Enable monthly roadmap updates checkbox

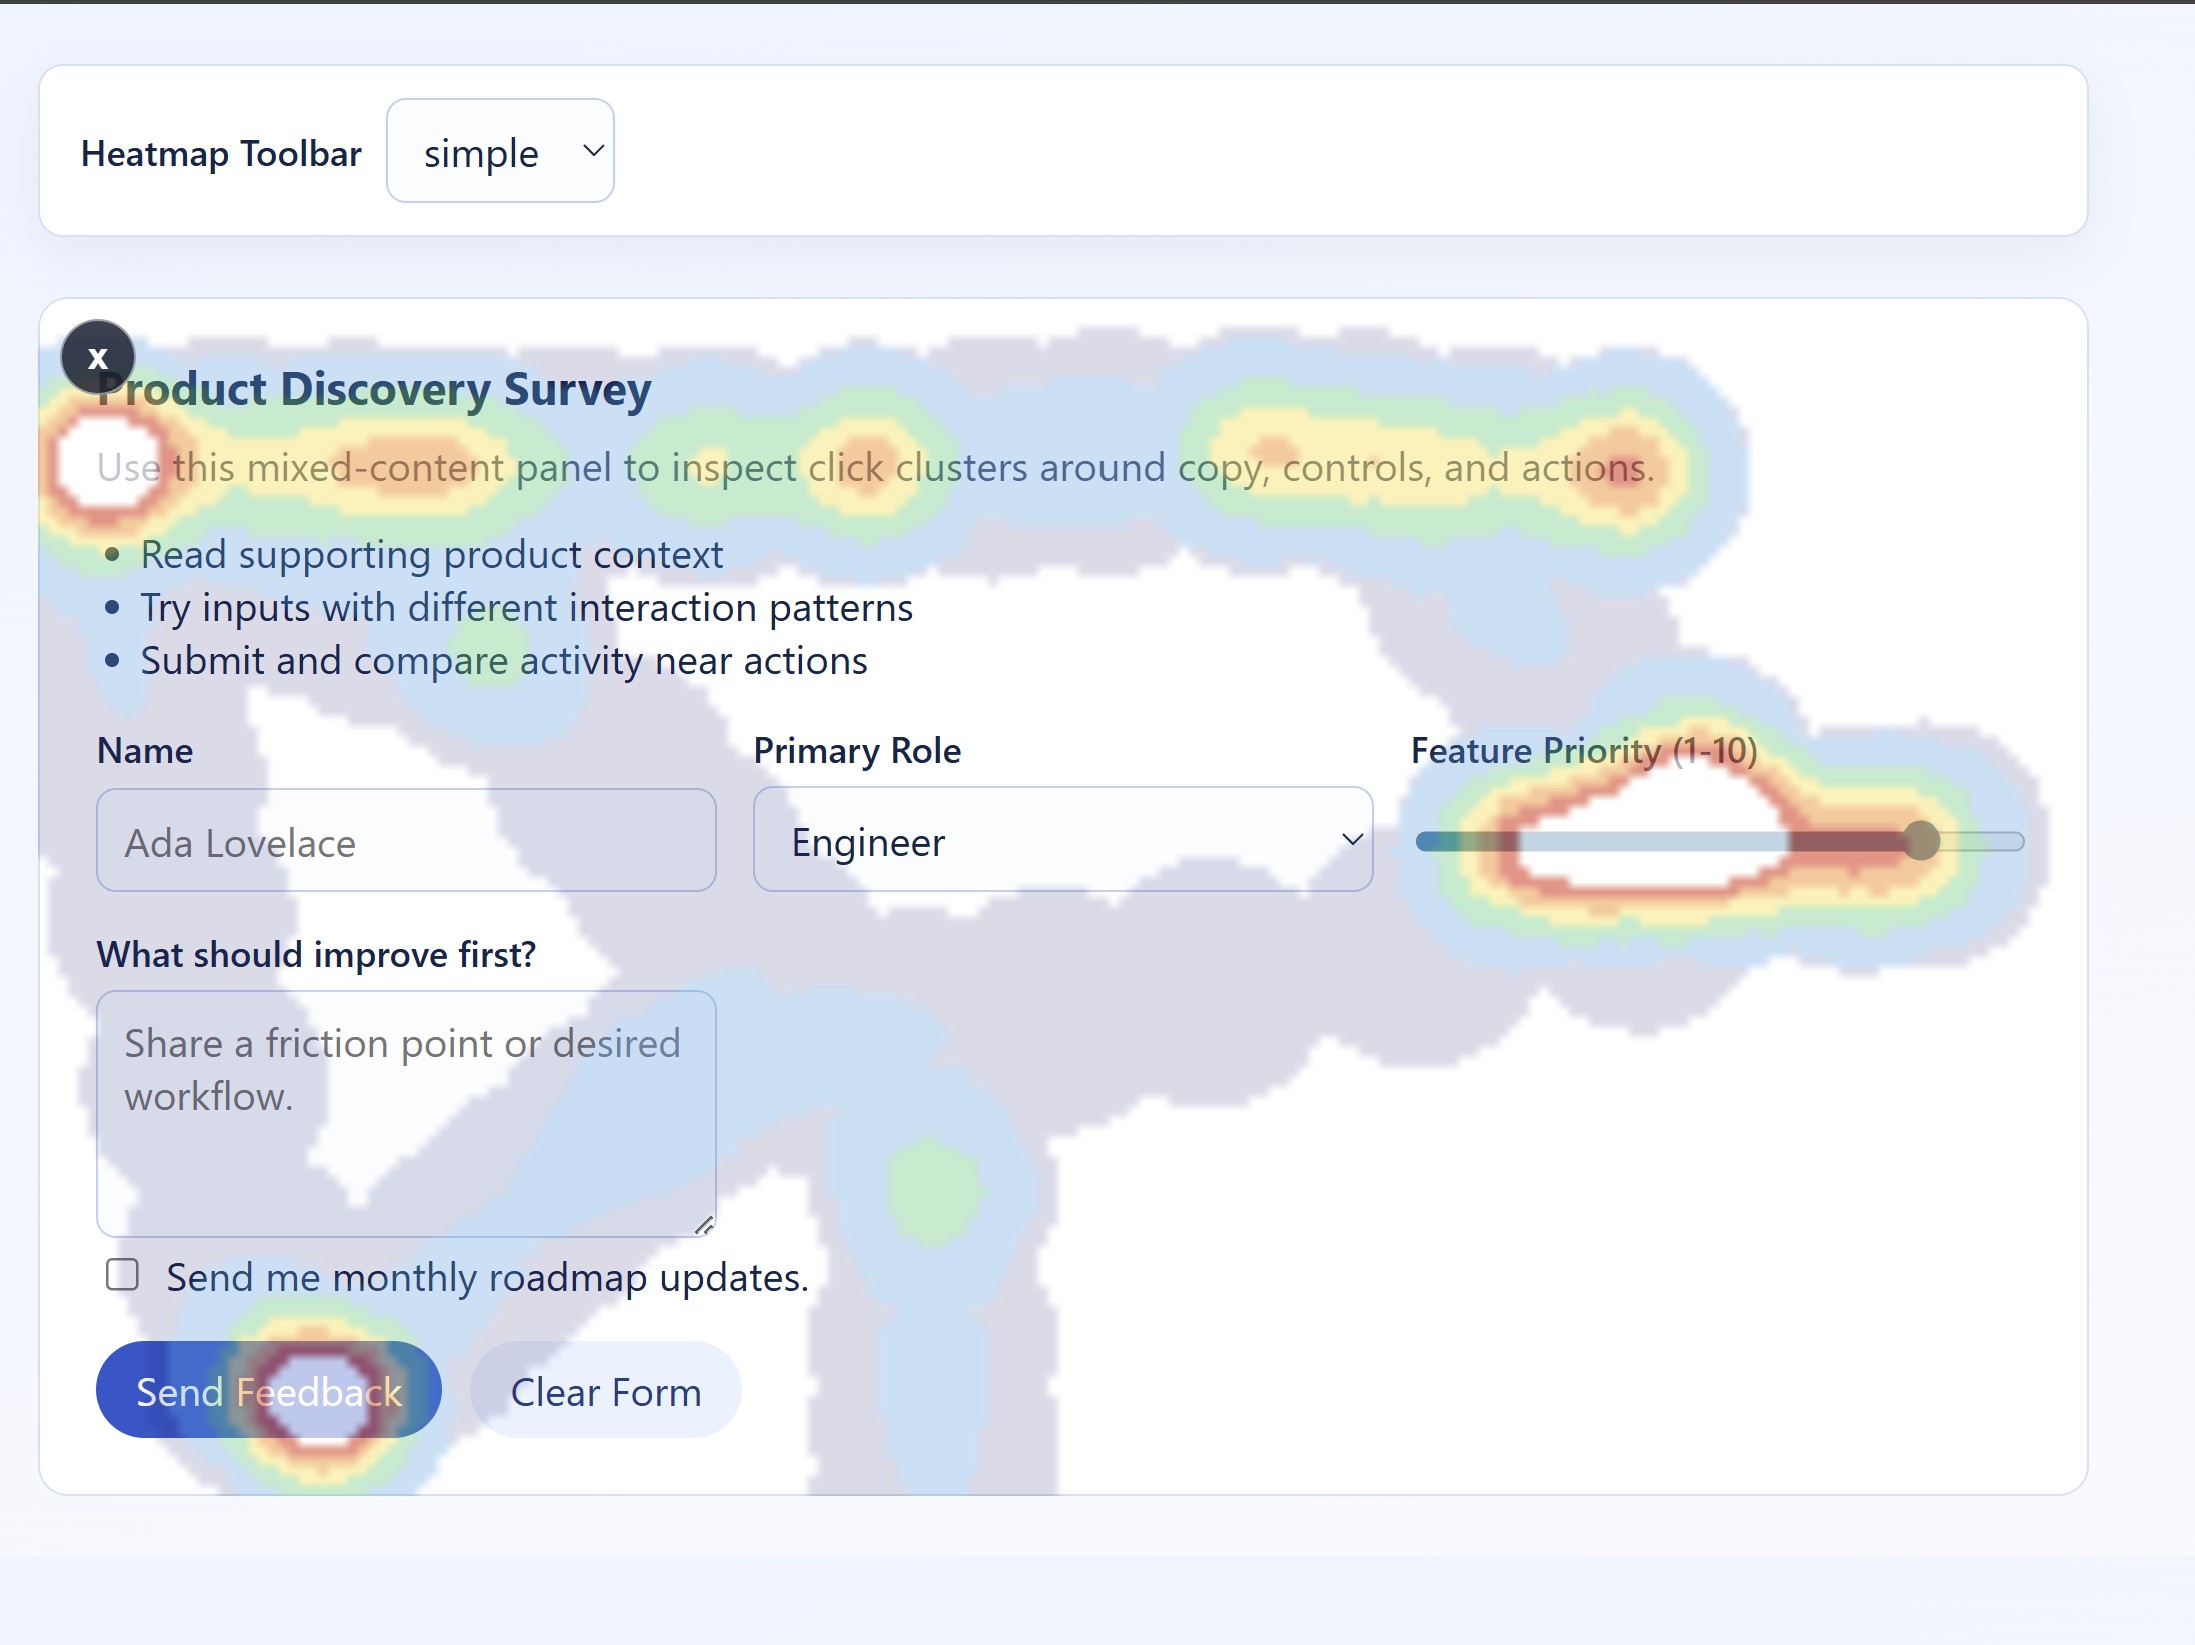click(x=122, y=1275)
